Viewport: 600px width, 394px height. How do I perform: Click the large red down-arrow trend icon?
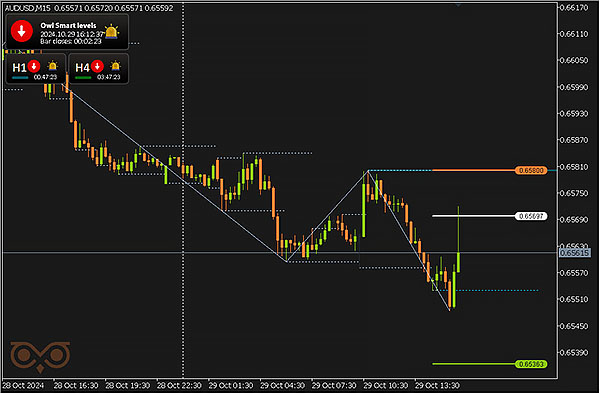[x=22, y=31]
